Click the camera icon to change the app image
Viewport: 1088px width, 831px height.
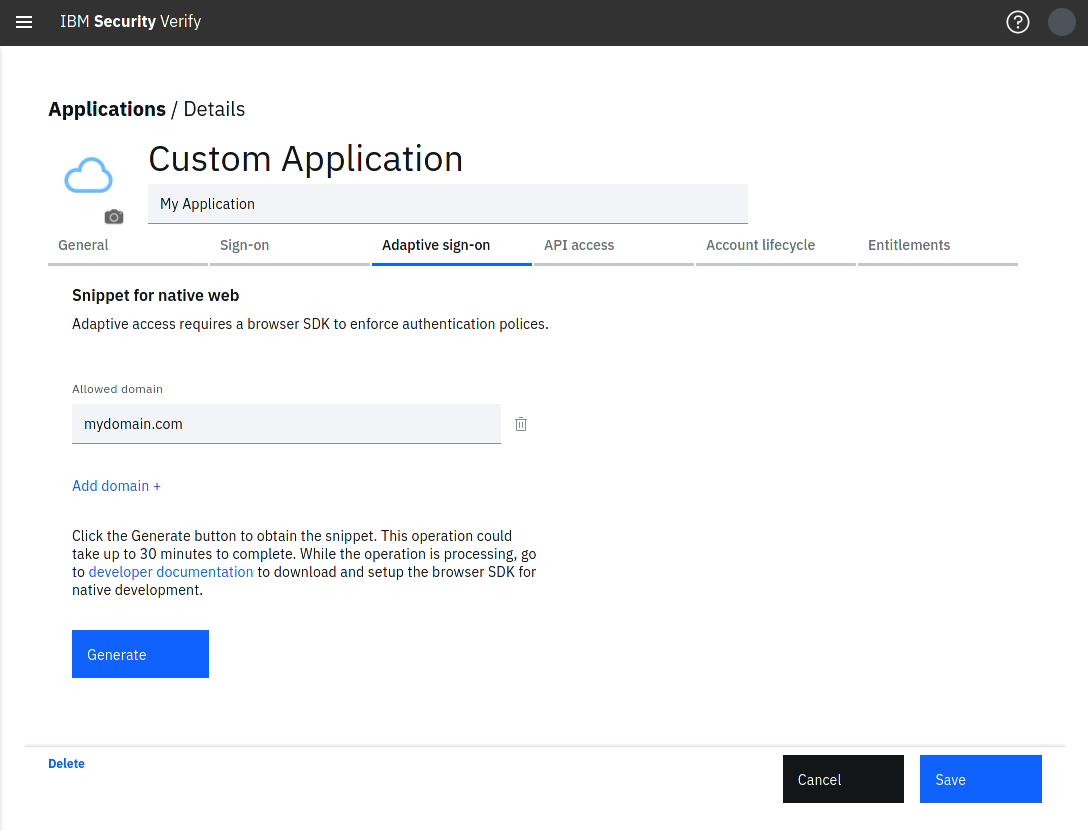pos(114,217)
